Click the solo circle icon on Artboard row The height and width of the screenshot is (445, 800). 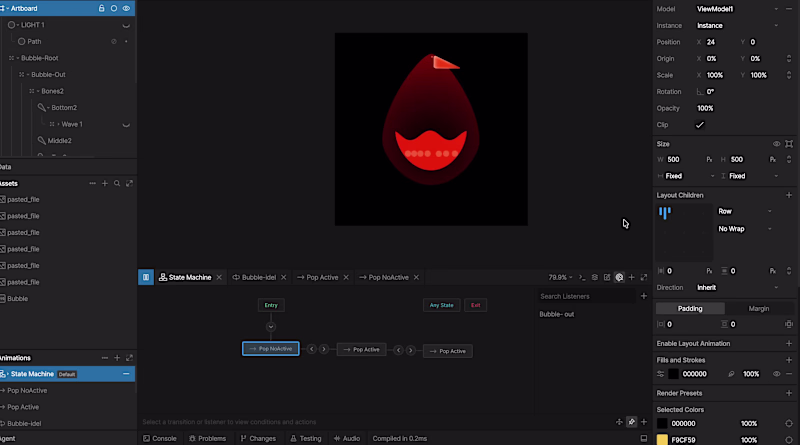pos(114,8)
